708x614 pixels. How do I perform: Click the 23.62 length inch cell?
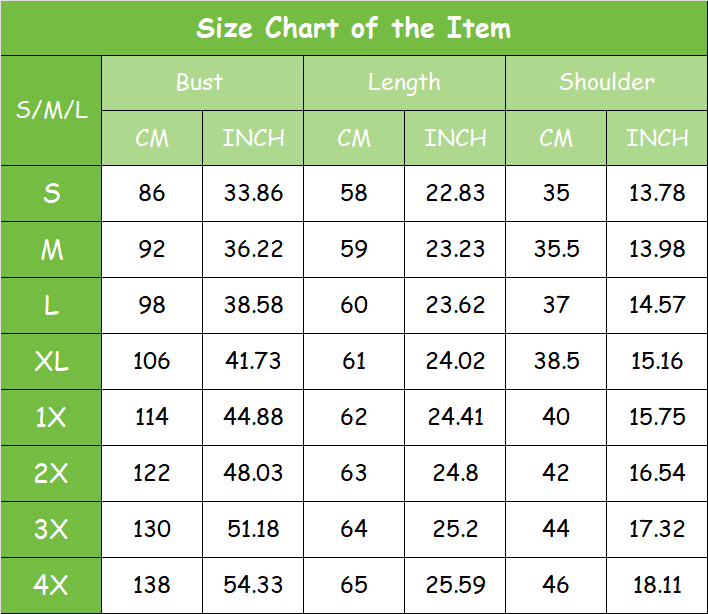click(455, 305)
